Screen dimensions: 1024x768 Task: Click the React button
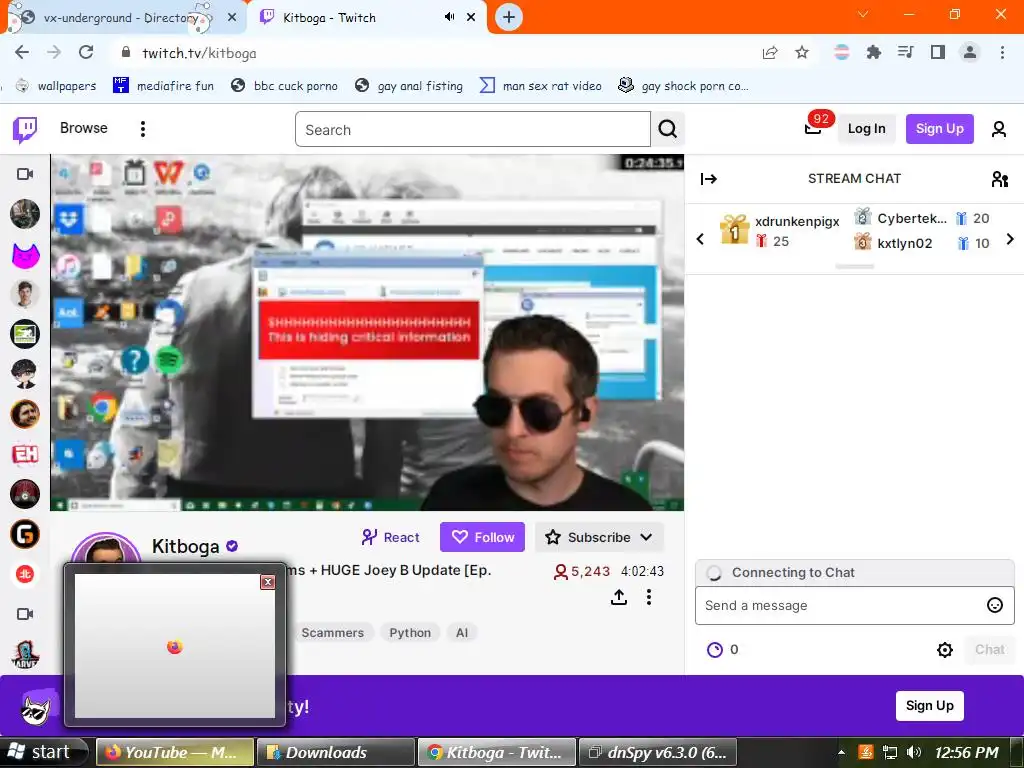pyautogui.click(x=391, y=537)
